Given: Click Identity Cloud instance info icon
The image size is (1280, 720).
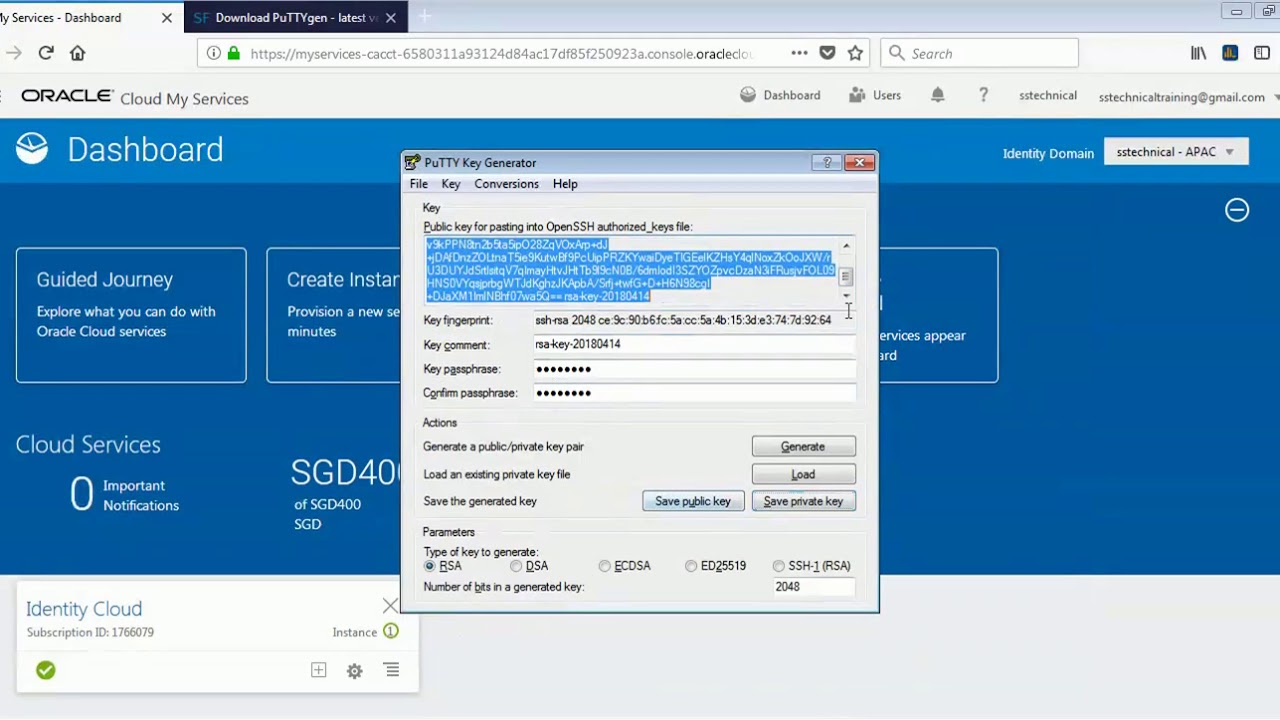Looking at the screenshot, I should click(391, 631).
